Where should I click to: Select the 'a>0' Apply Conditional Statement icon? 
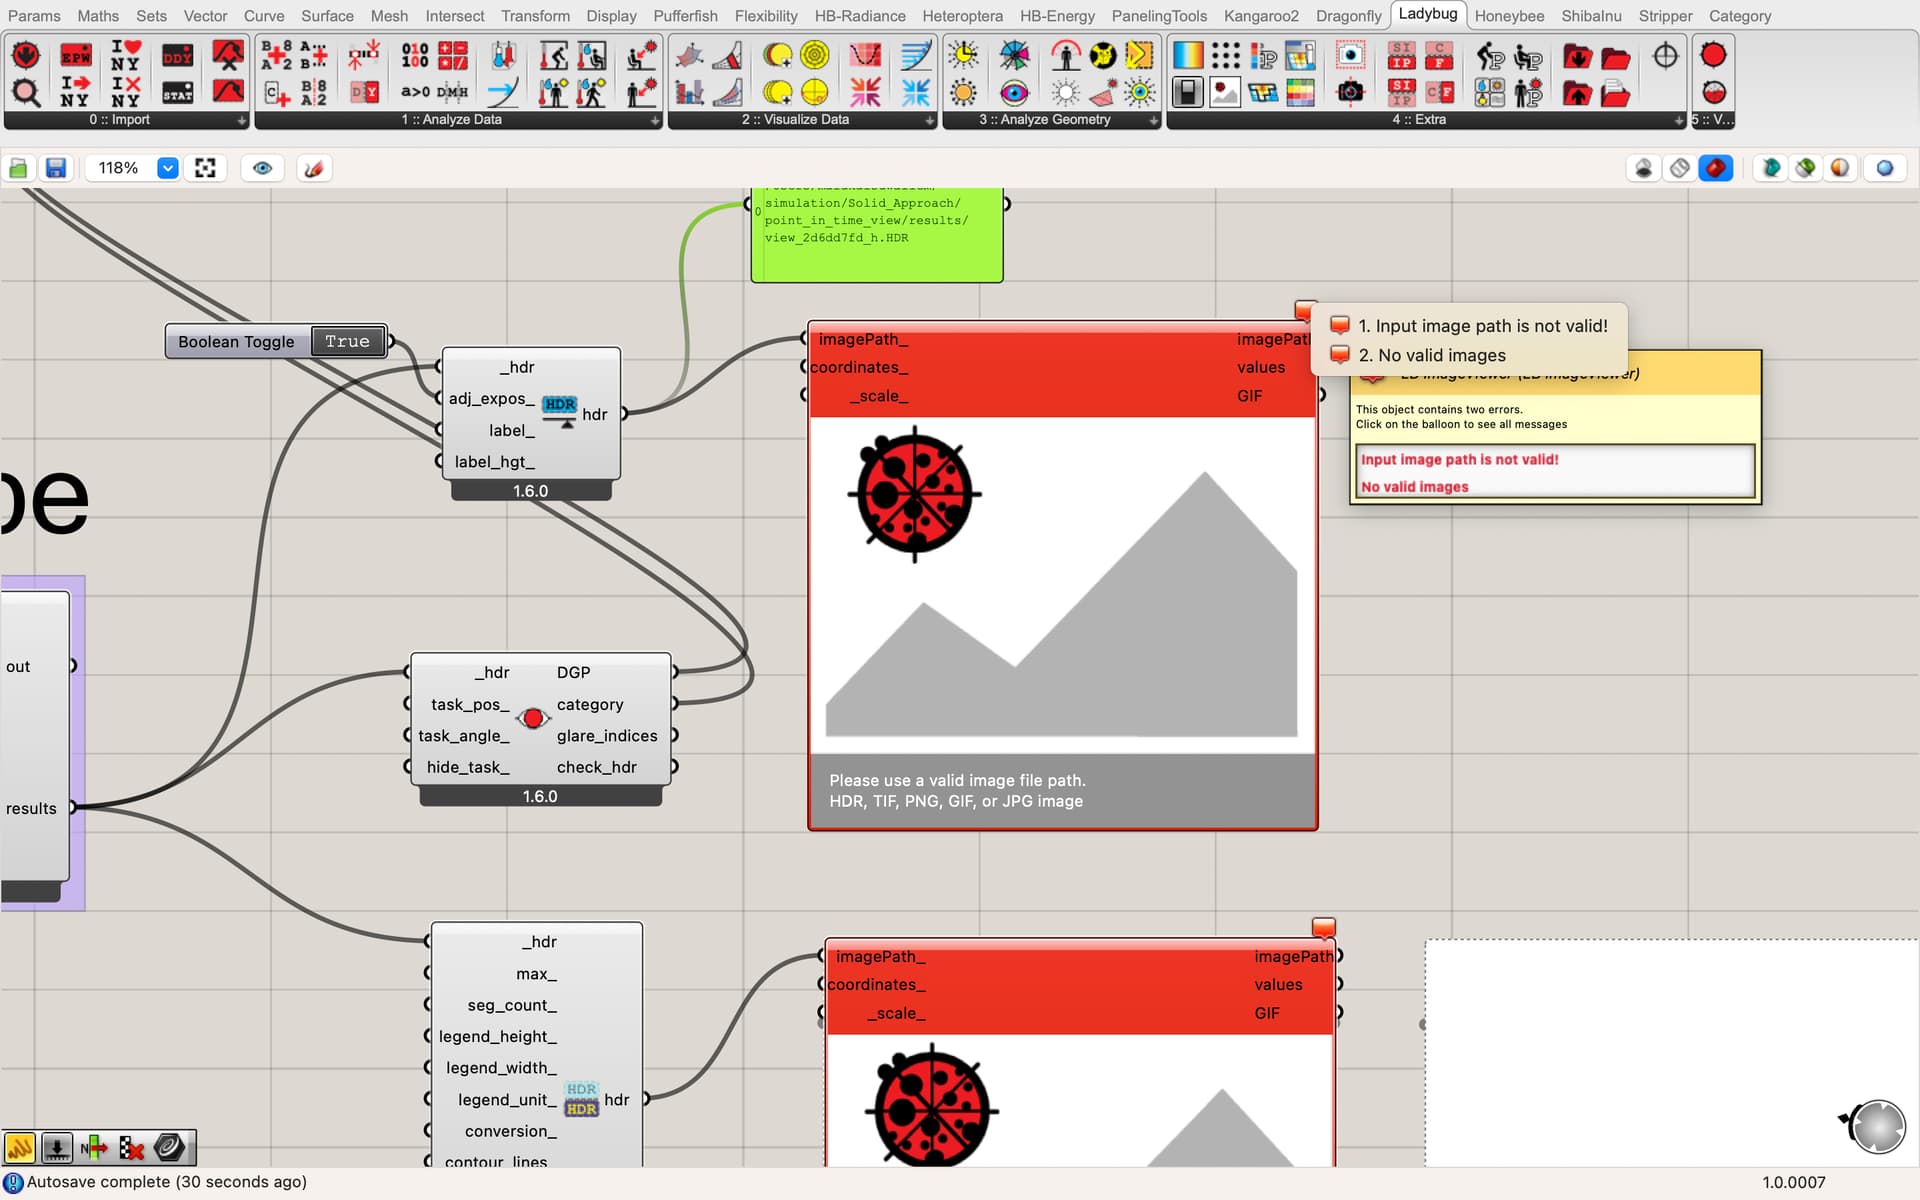pos(415,92)
